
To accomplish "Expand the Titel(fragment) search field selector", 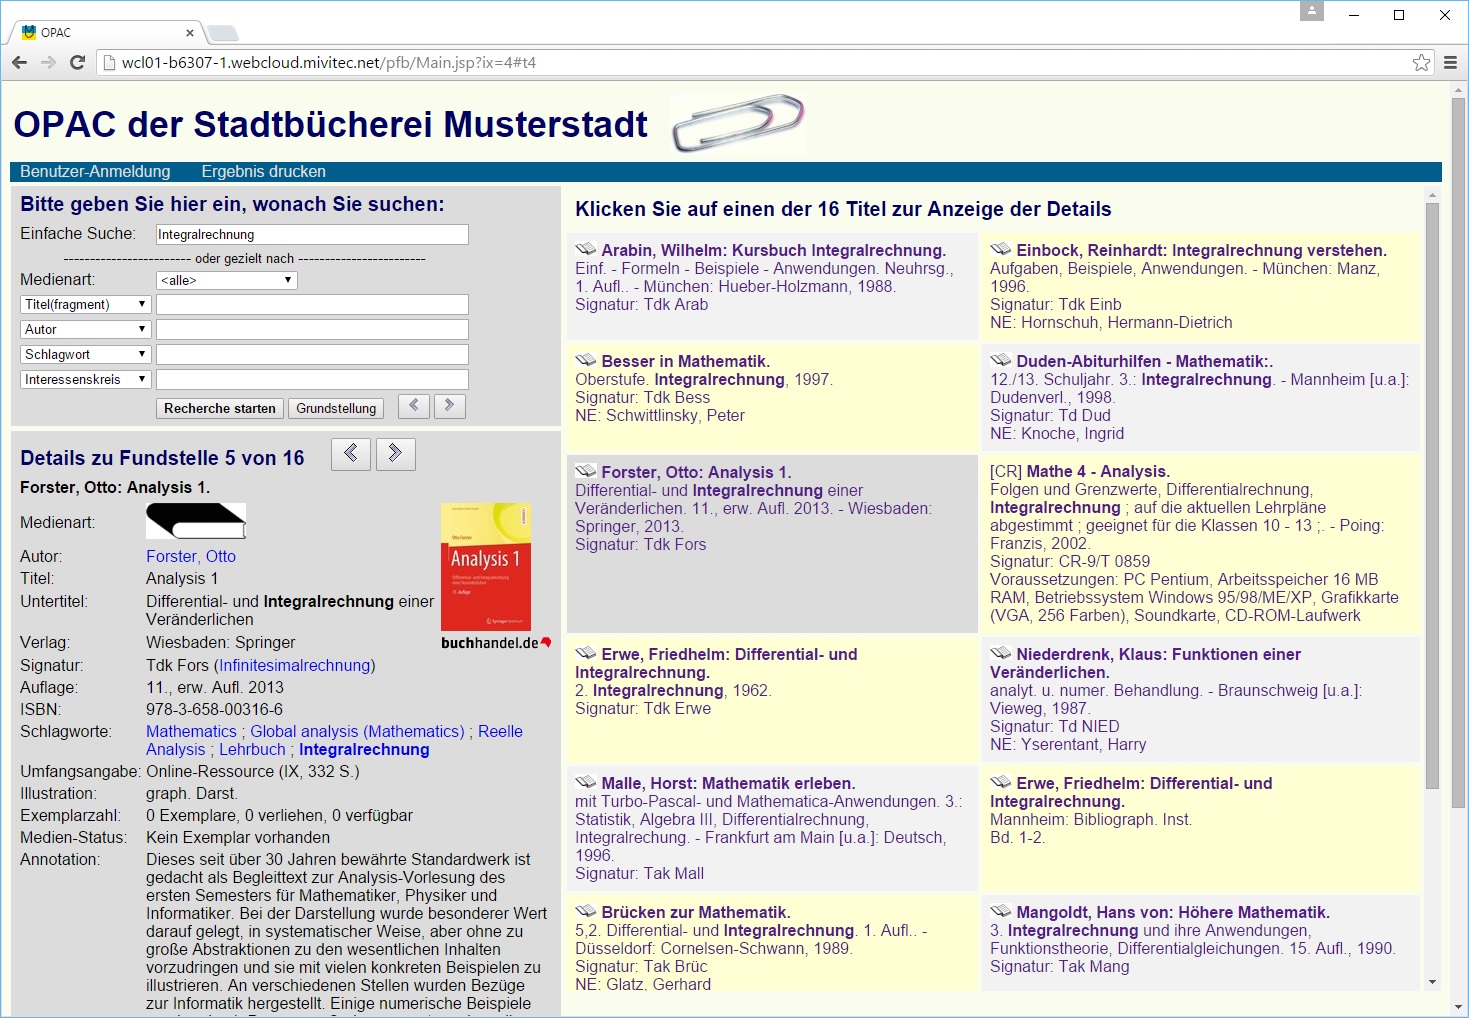I will tap(85, 304).
